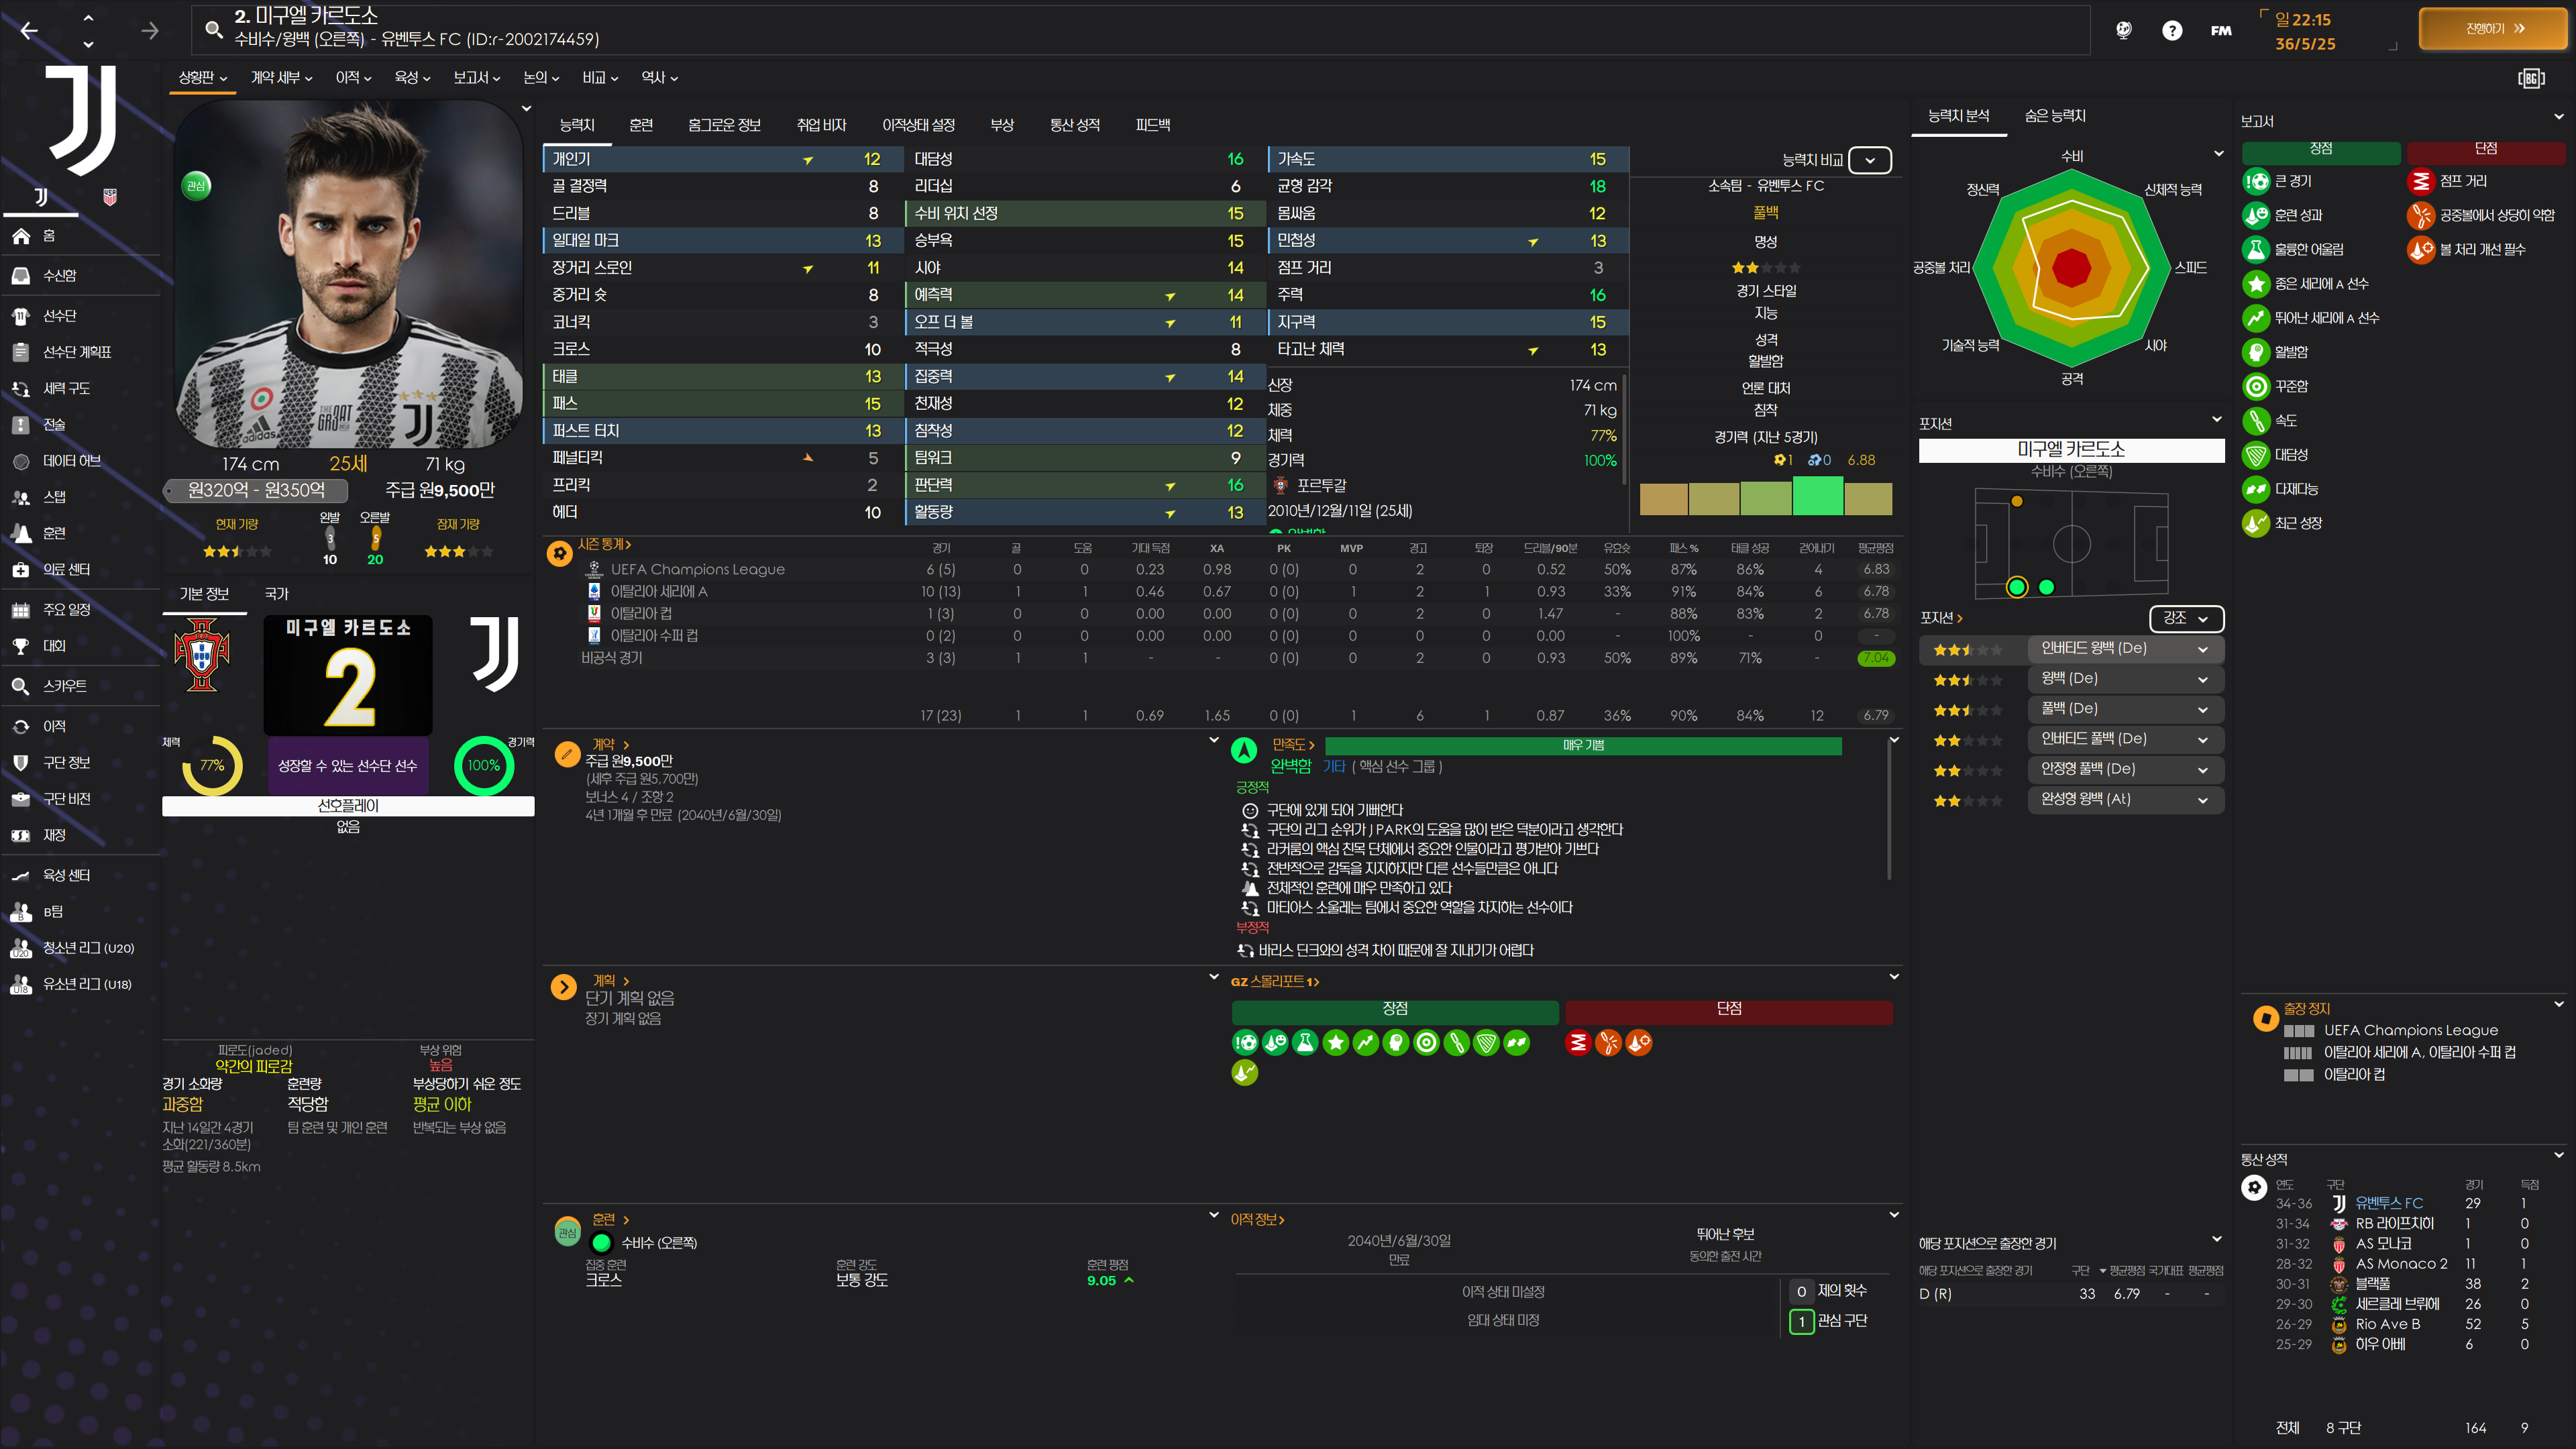Click the 큰 경기 strength icon
The height and width of the screenshot is (1449, 2576).
pos(2256,182)
